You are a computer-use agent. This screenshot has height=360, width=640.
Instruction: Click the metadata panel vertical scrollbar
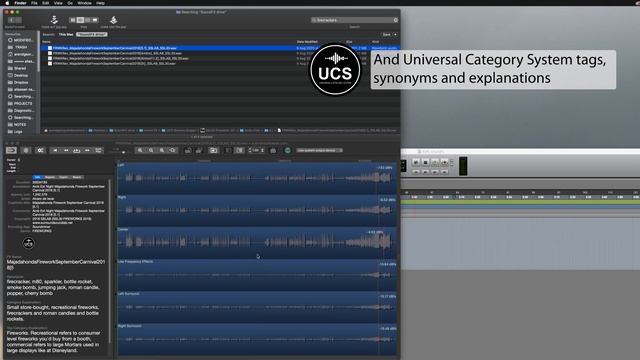click(x=109, y=261)
